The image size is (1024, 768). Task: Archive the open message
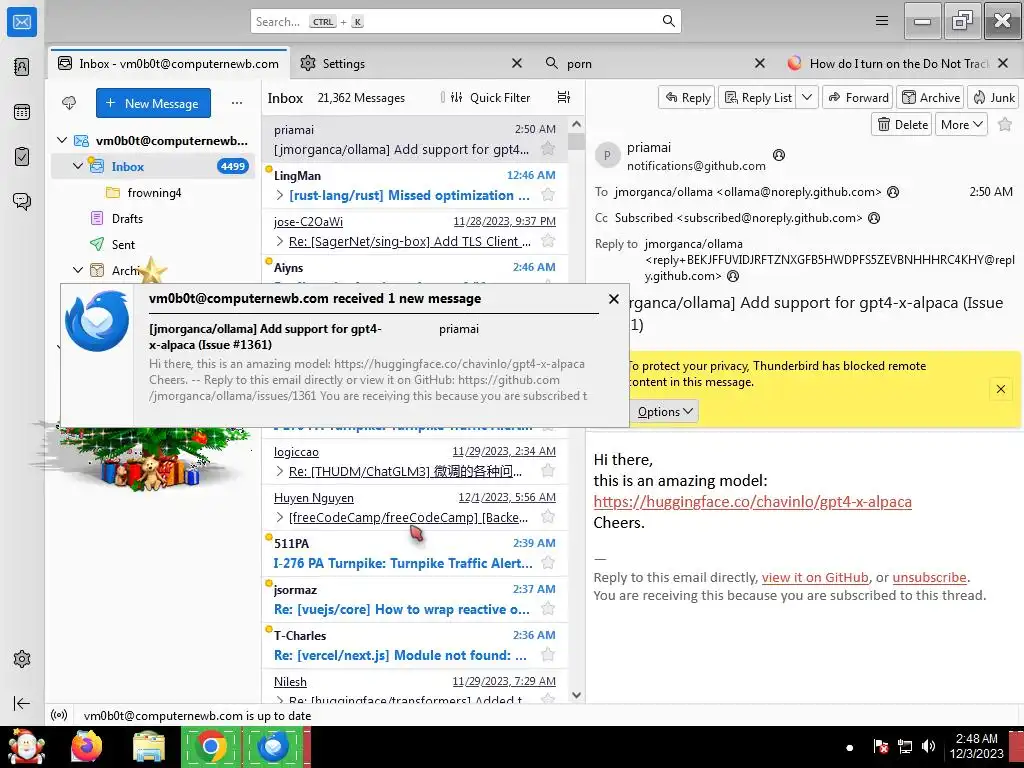[931, 97]
